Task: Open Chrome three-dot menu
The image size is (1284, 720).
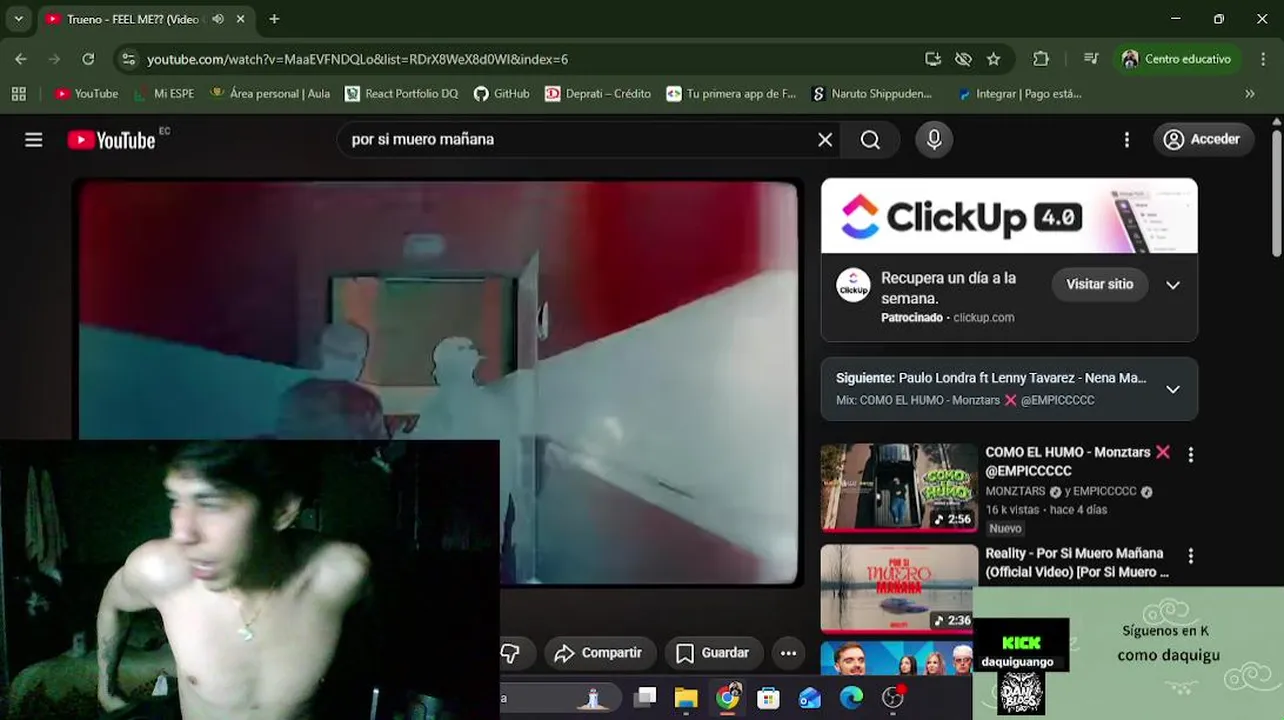Action: click(1264, 59)
